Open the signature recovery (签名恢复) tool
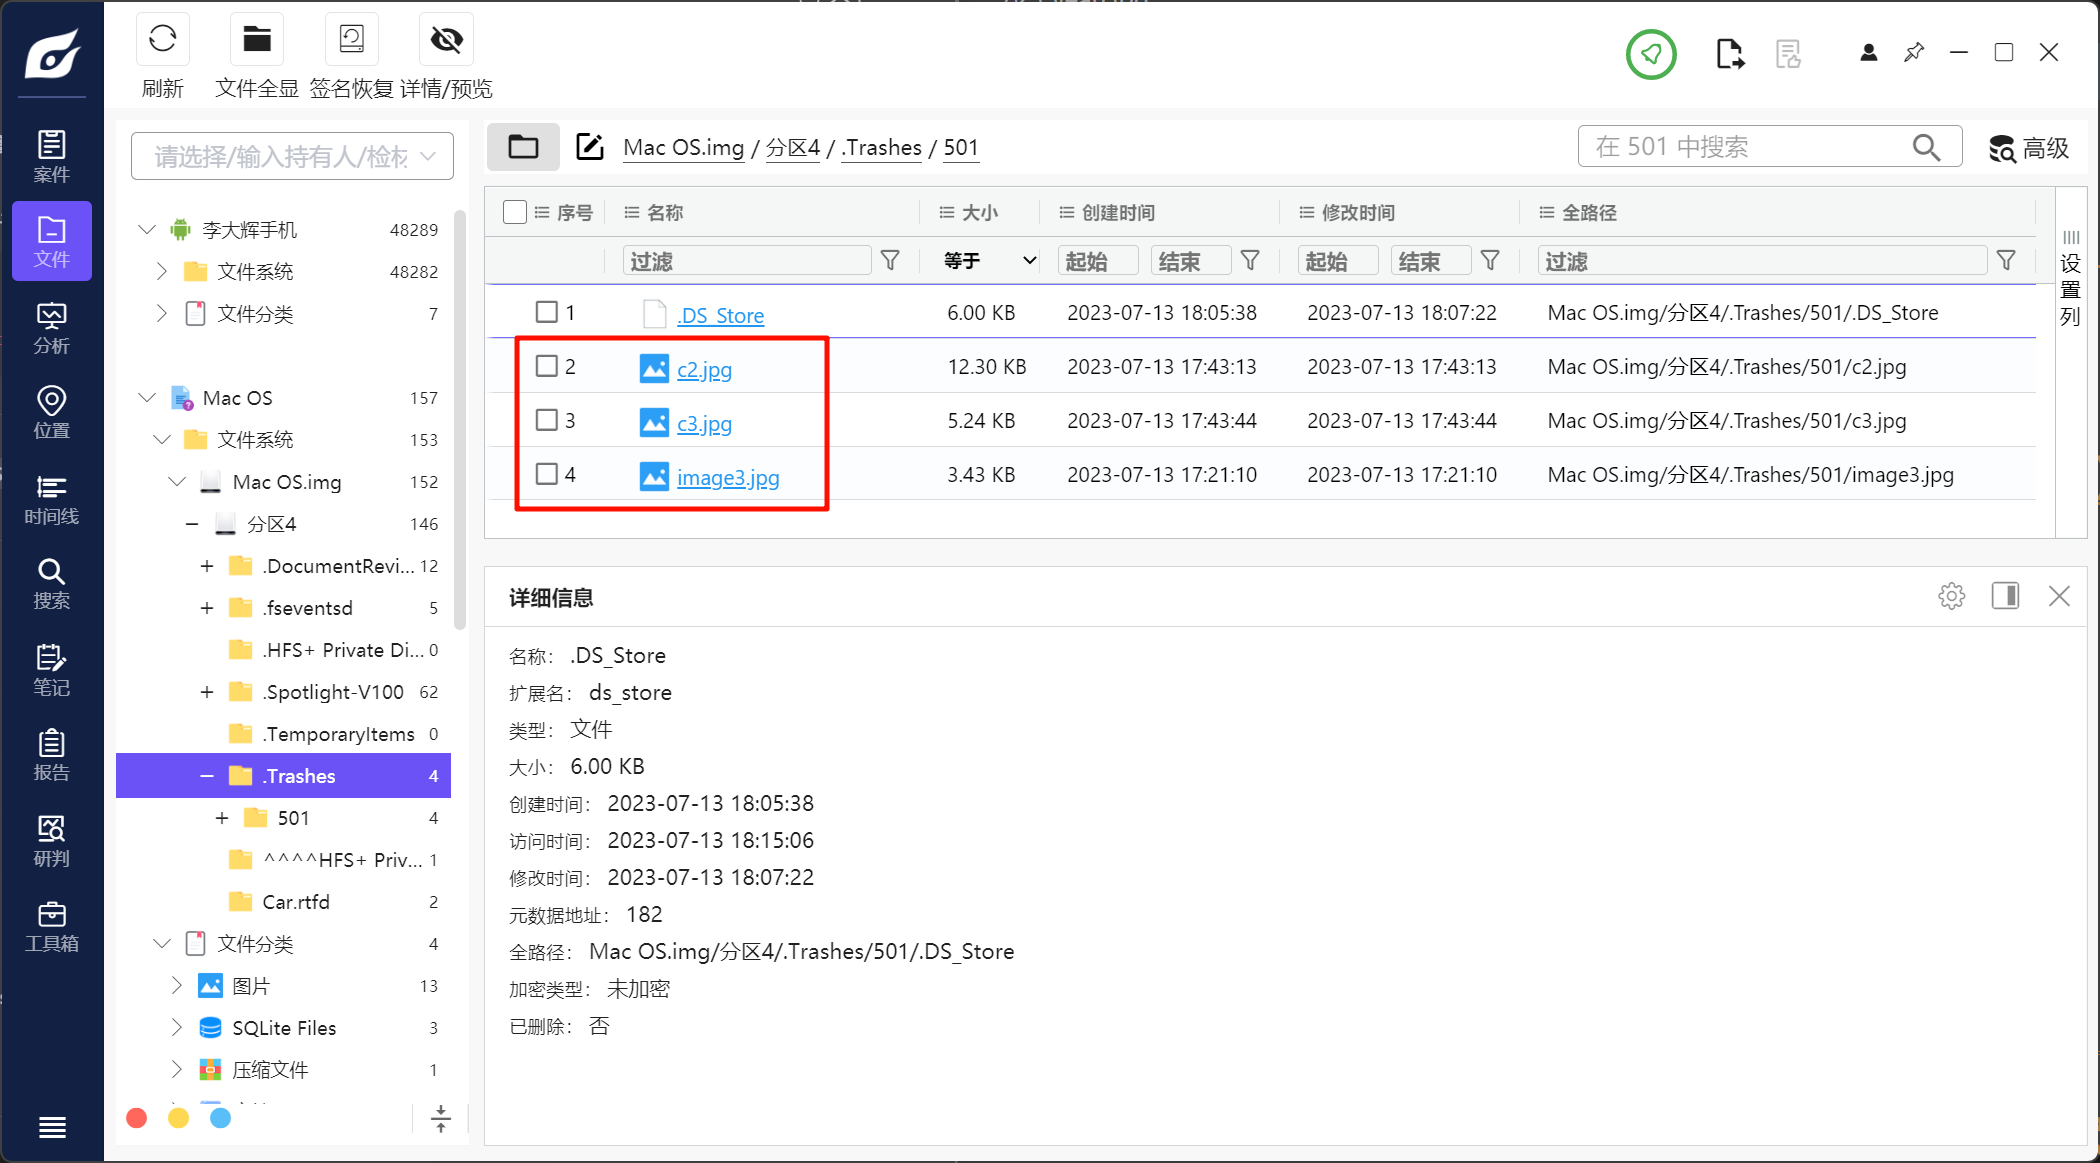Viewport: 2100px width, 1163px height. [351, 41]
